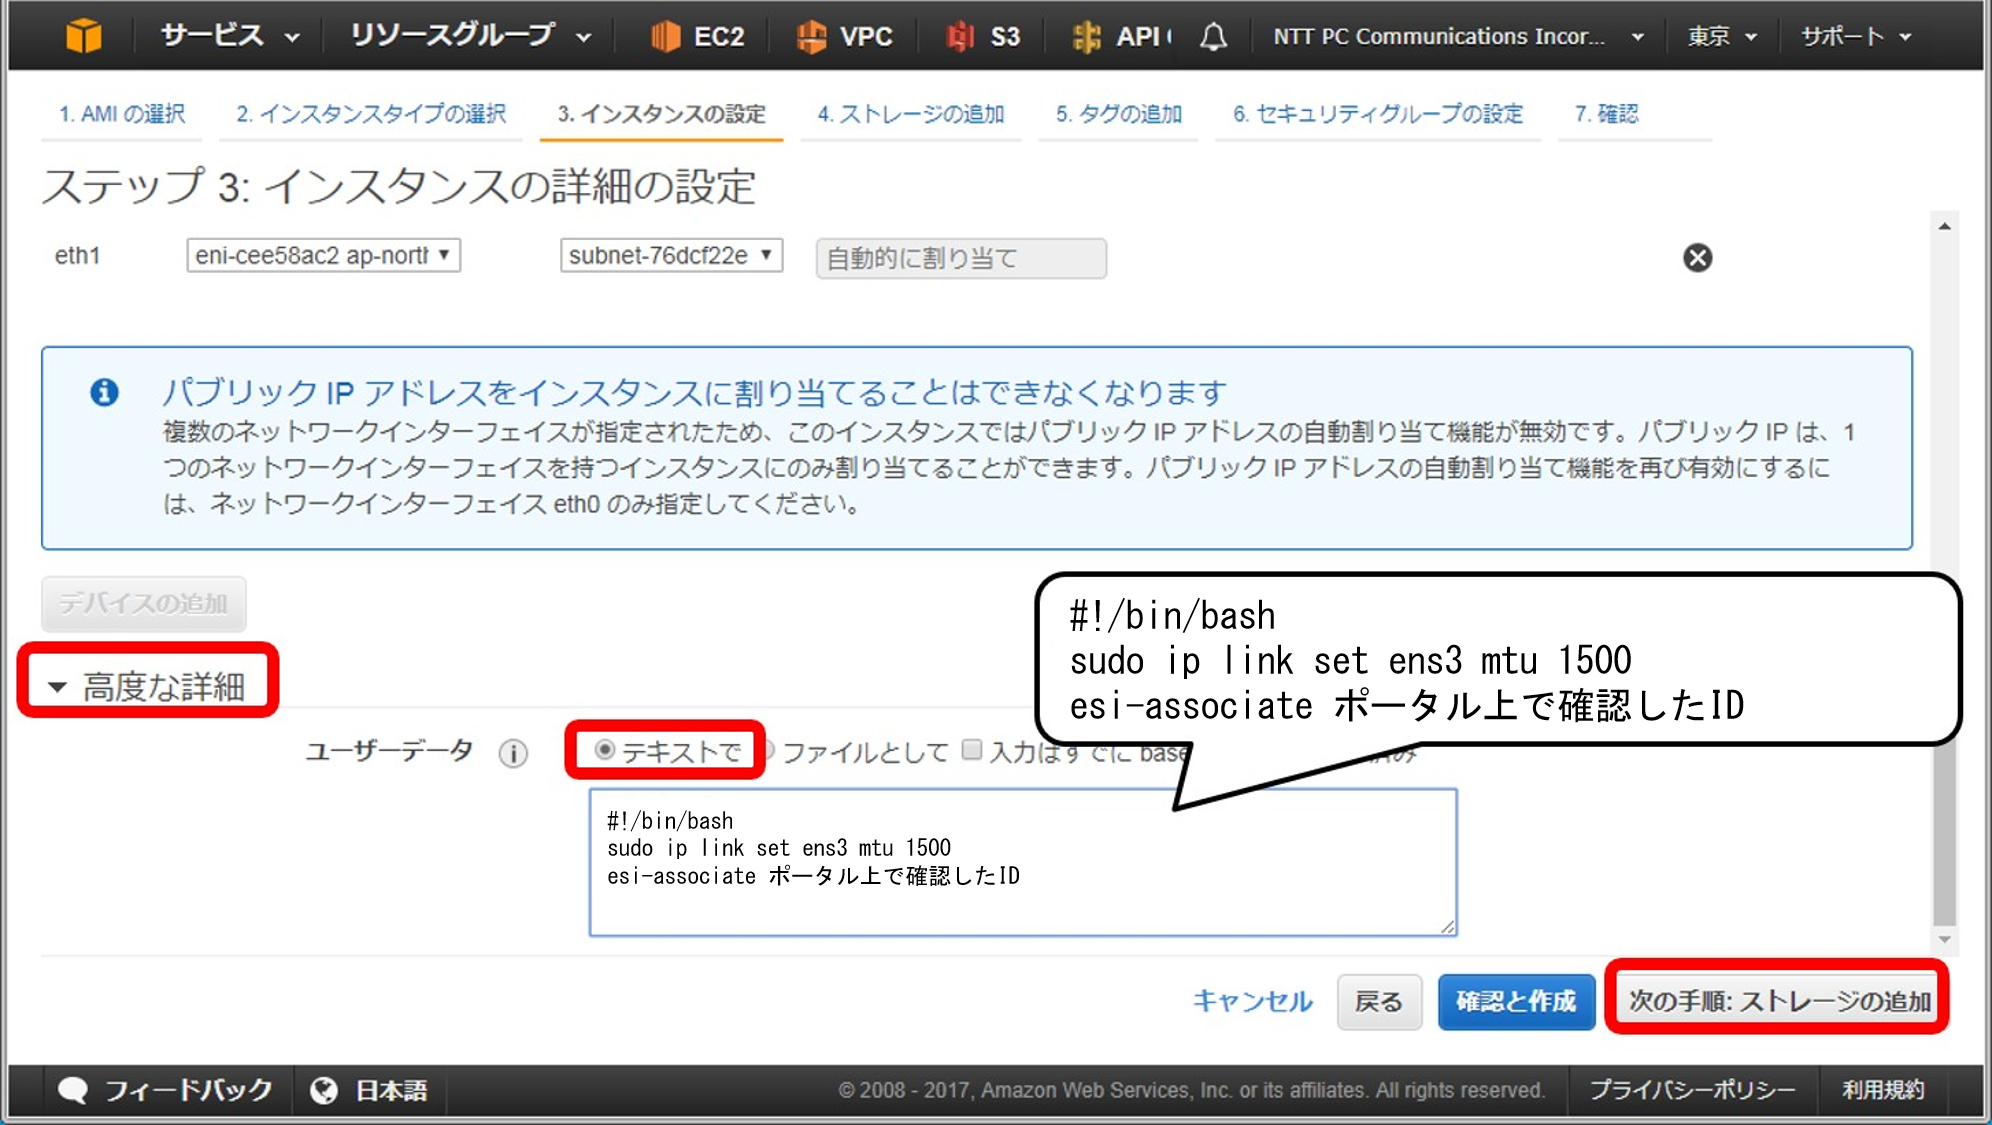Click the 戻る button
The width and height of the screenshot is (1992, 1125).
pos(1379,1002)
